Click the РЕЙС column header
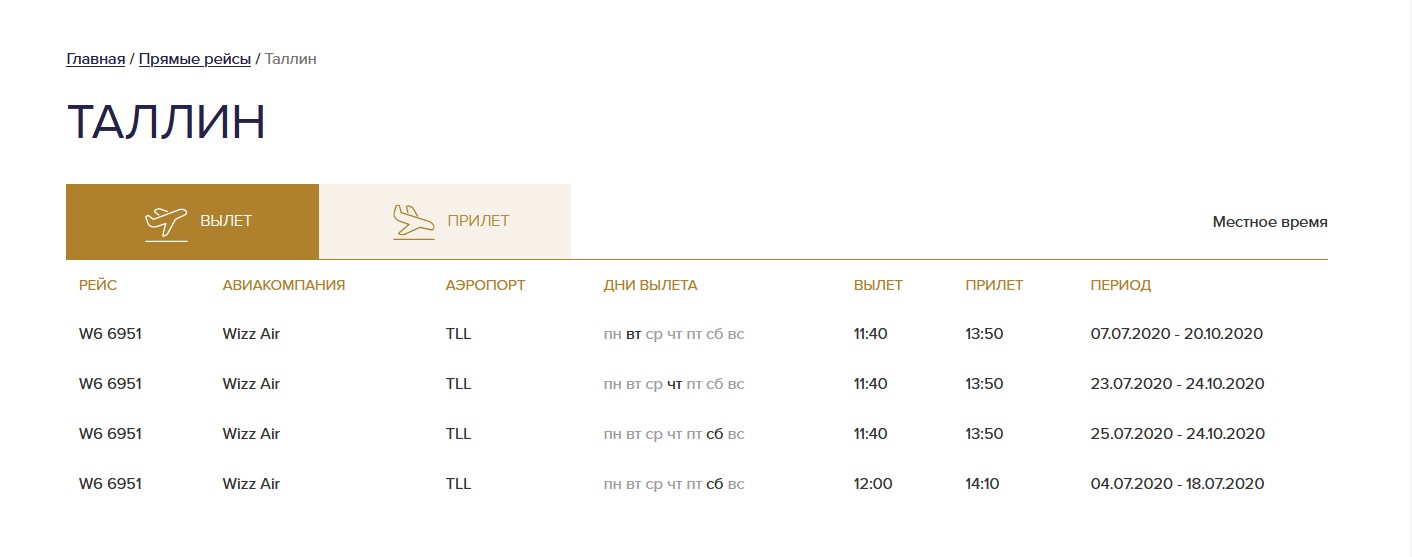Viewport: 1412px width, 557px height. coord(98,285)
